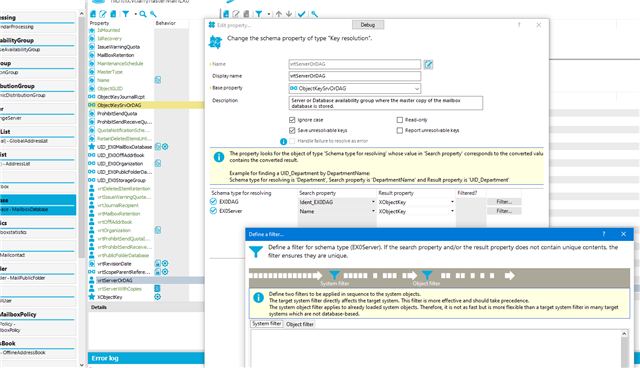Click gear behavior icon for vrtRevisionDate row
The width and height of the screenshot is (640, 368).
(x=165, y=264)
